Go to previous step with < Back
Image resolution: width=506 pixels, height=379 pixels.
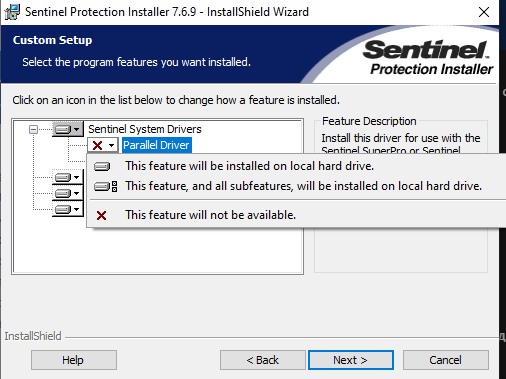263,360
